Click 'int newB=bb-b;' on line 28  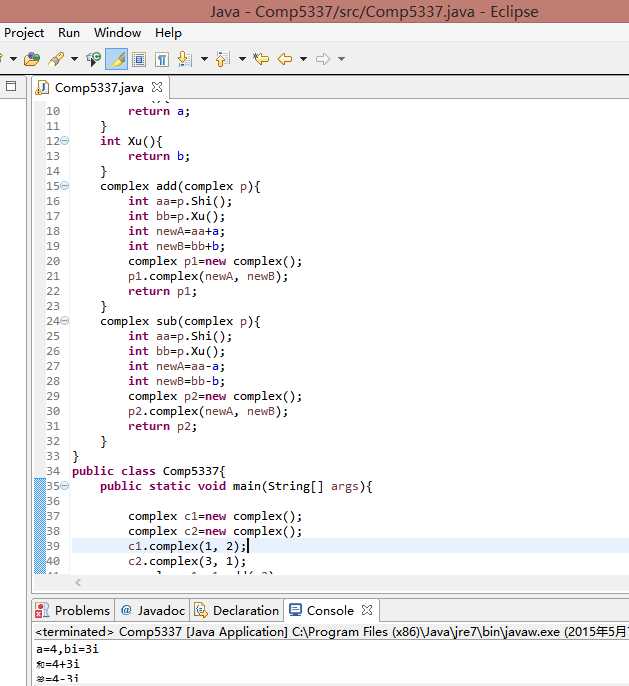(x=176, y=381)
